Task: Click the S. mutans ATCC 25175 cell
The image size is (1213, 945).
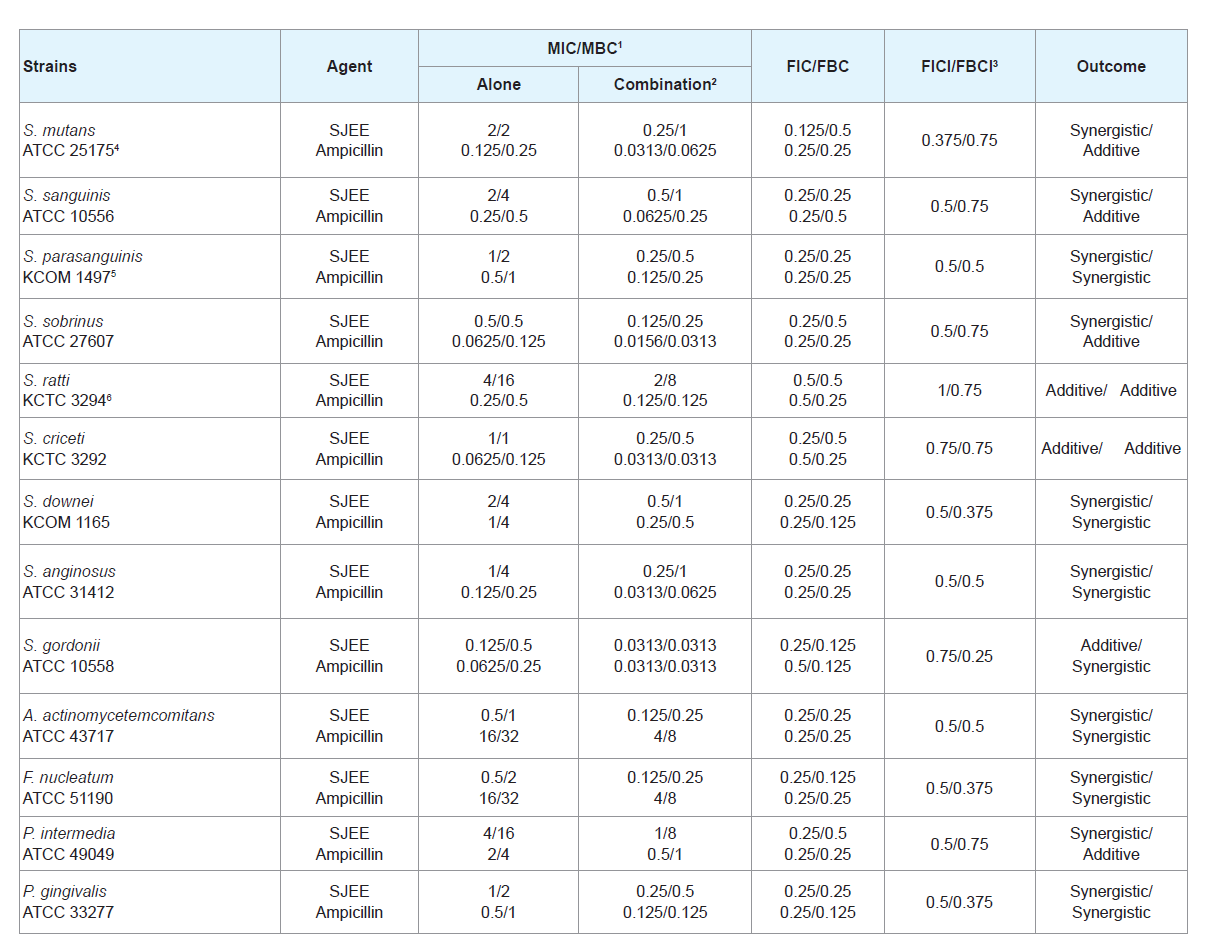Action: coord(150,140)
